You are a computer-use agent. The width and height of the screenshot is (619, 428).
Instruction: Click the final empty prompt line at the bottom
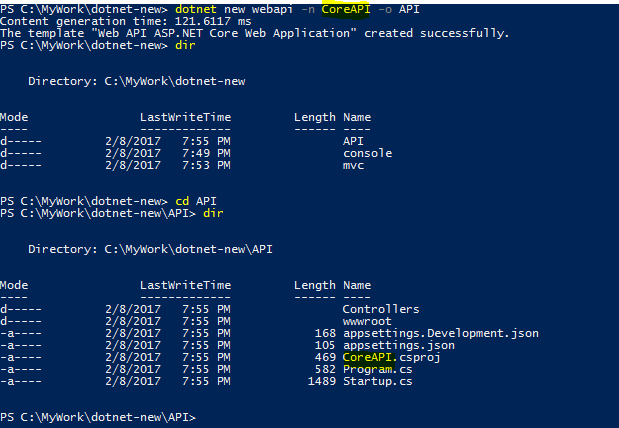pos(100,417)
